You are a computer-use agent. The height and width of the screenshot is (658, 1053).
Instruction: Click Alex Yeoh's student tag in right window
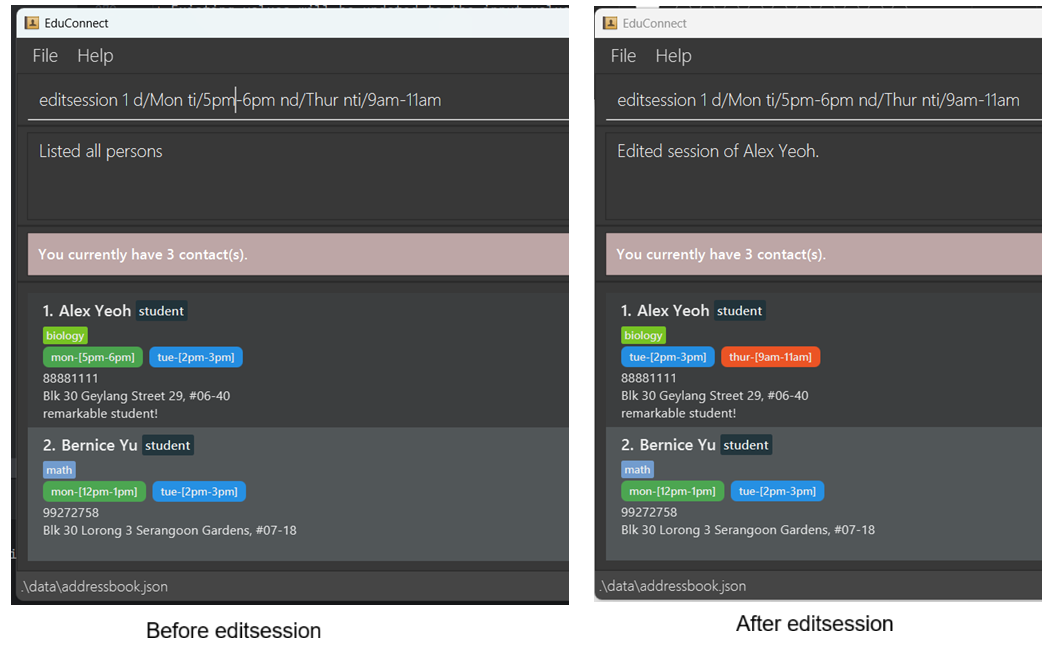(739, 311)
